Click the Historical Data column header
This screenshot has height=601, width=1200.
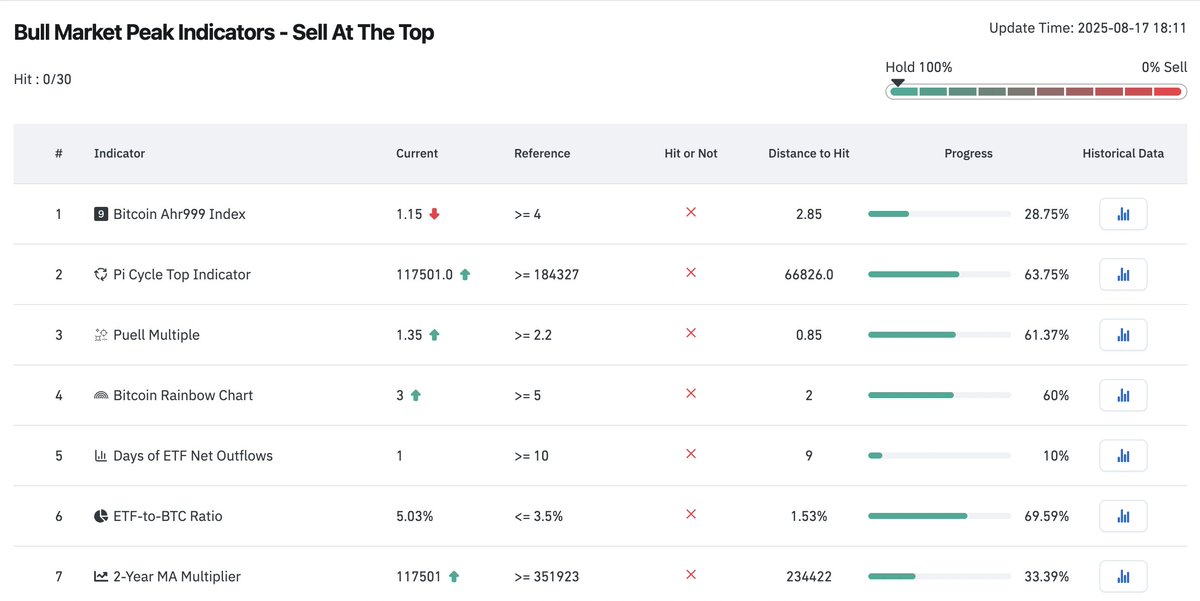click(x=1123, y=154)
